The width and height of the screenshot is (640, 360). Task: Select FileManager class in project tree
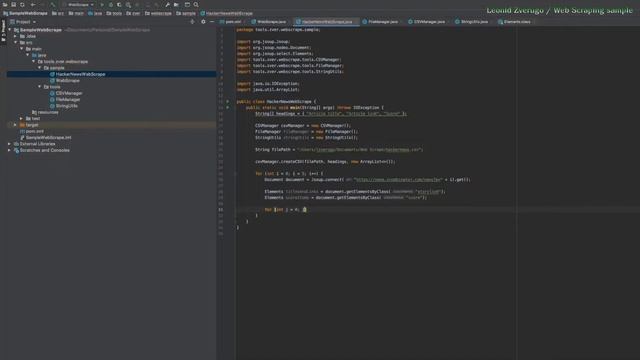68,100
